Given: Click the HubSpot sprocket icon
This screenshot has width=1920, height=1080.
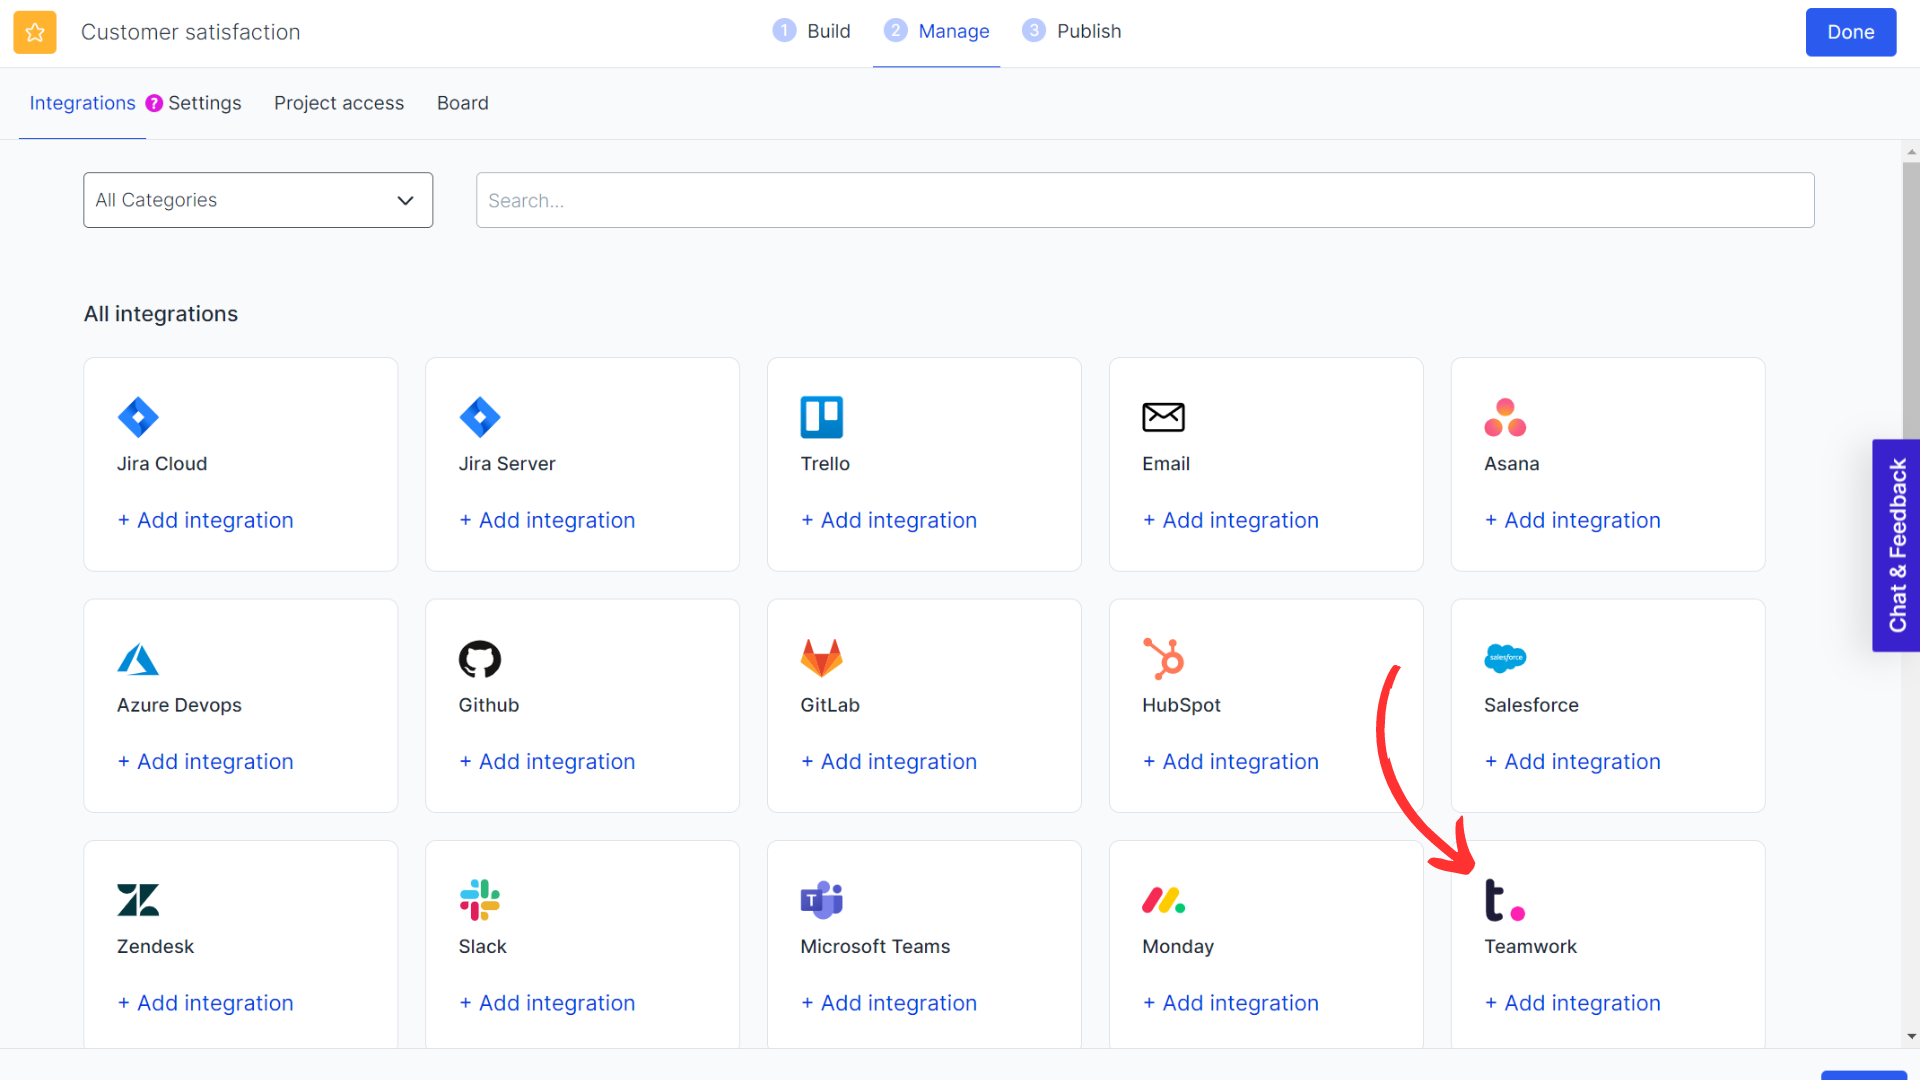Looking at the screenshot, I should point(1163,658).
